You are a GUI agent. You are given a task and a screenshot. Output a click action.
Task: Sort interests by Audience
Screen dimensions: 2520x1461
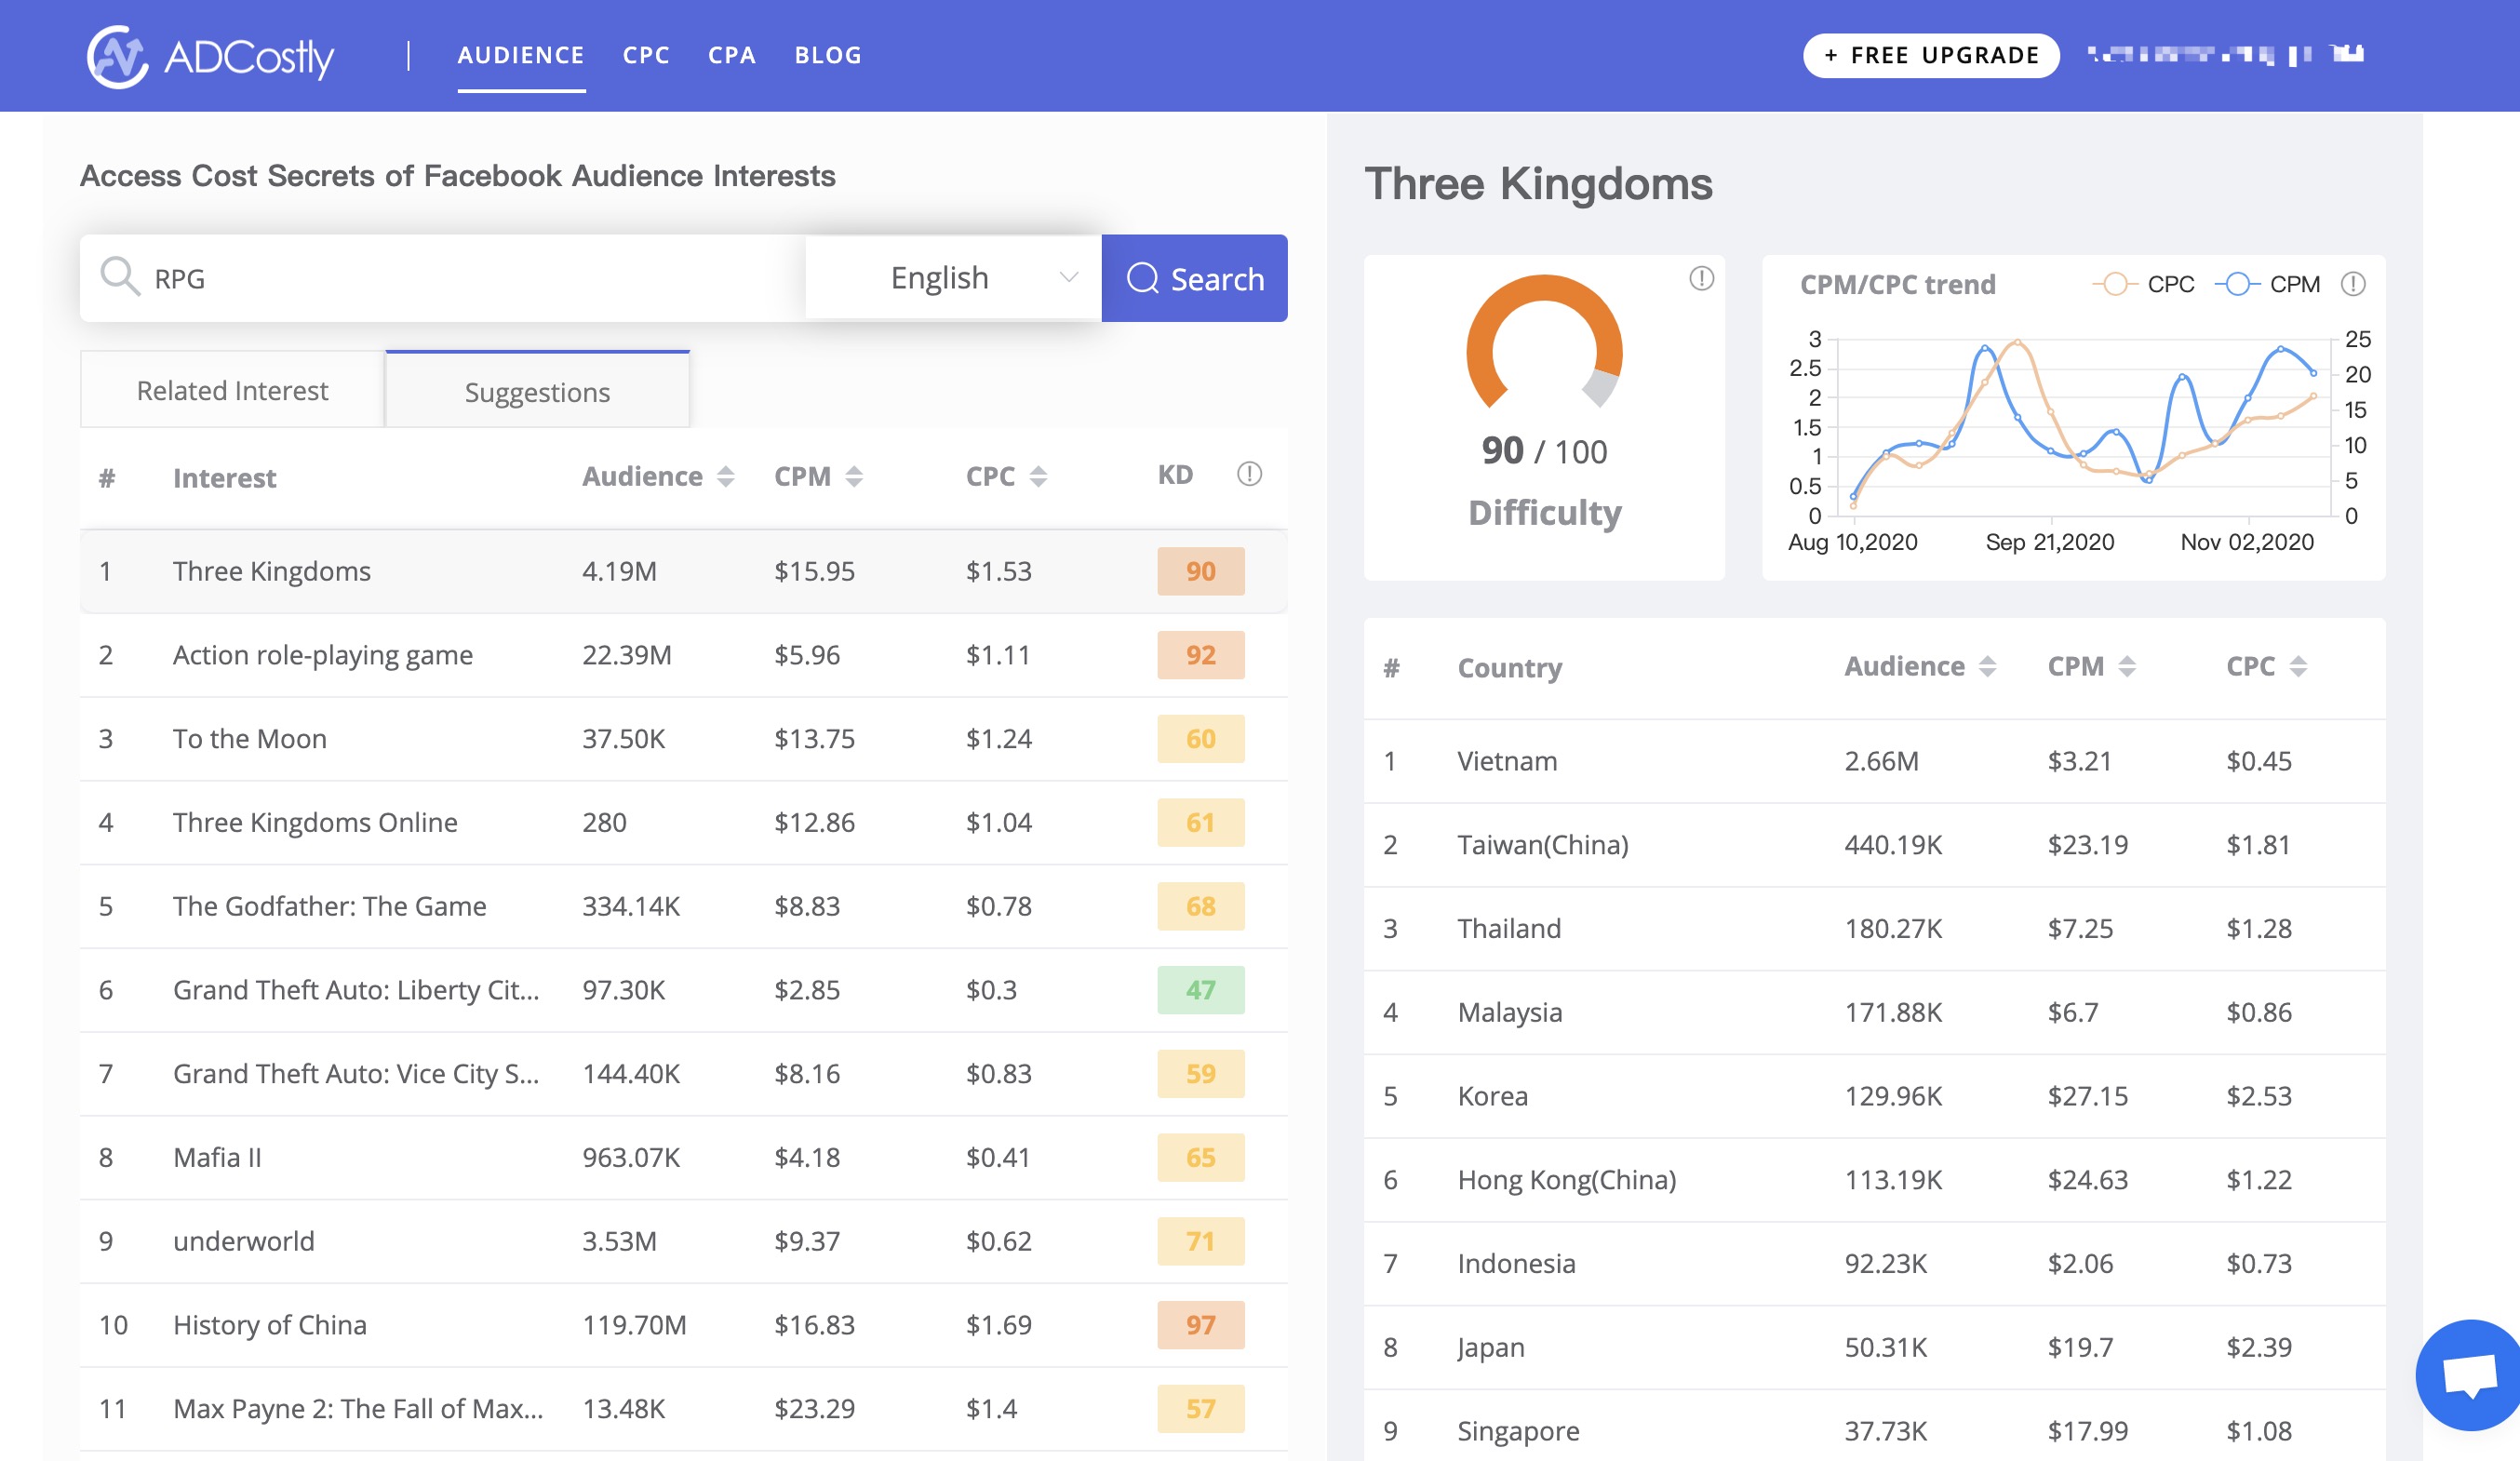tap(726, 477)
